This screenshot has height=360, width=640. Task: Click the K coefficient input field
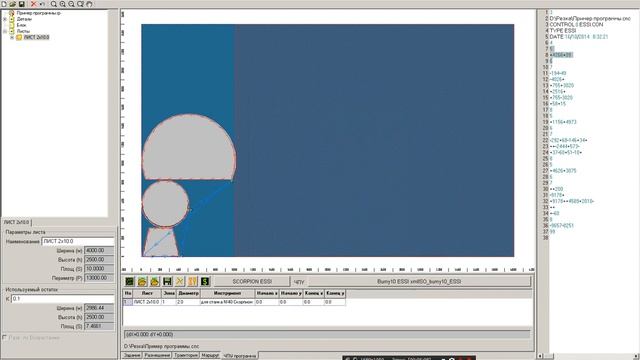[63, 299]
